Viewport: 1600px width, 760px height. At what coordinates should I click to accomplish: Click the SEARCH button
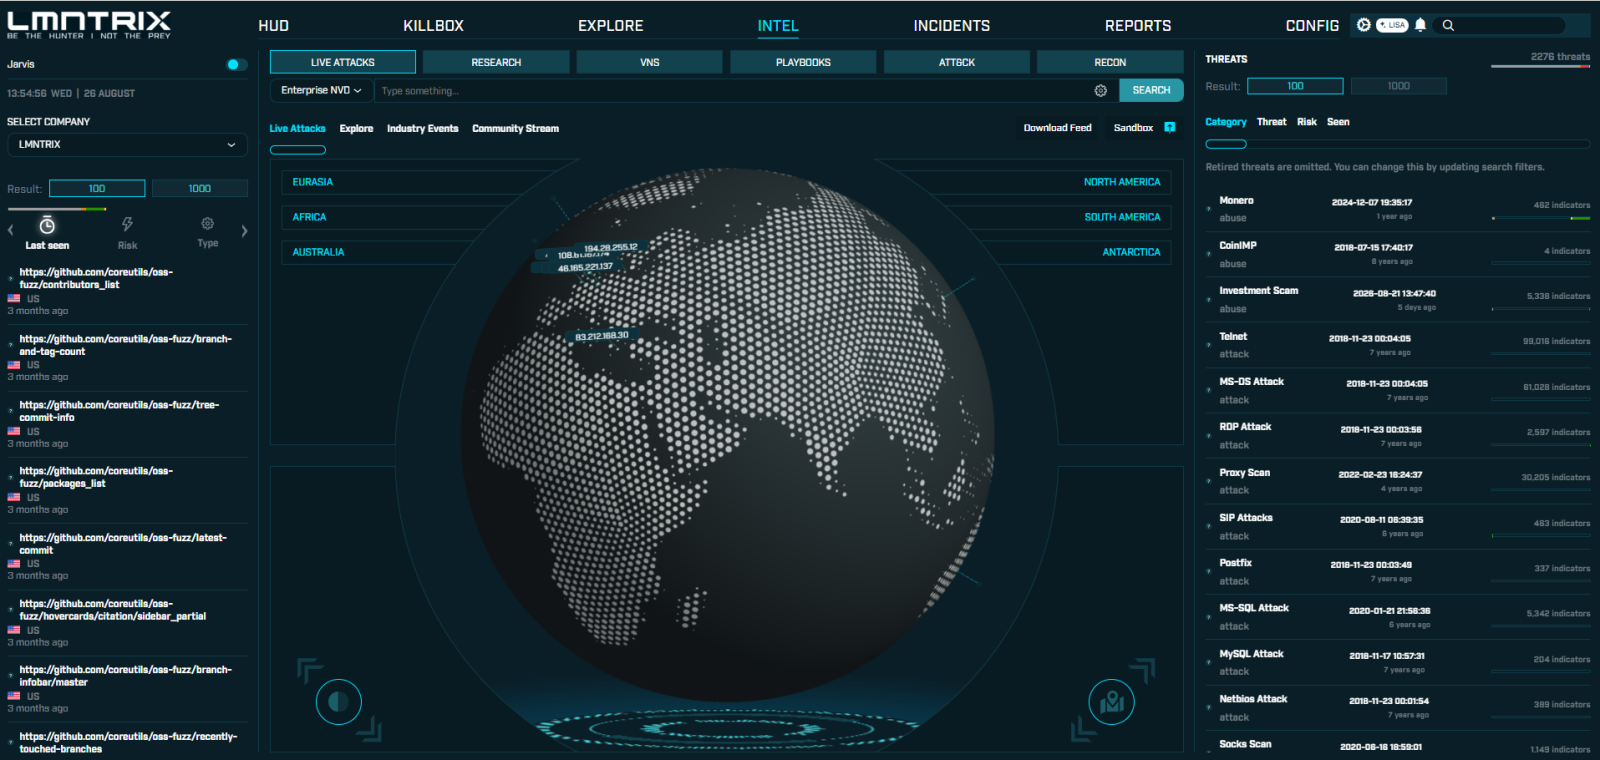1151,90
